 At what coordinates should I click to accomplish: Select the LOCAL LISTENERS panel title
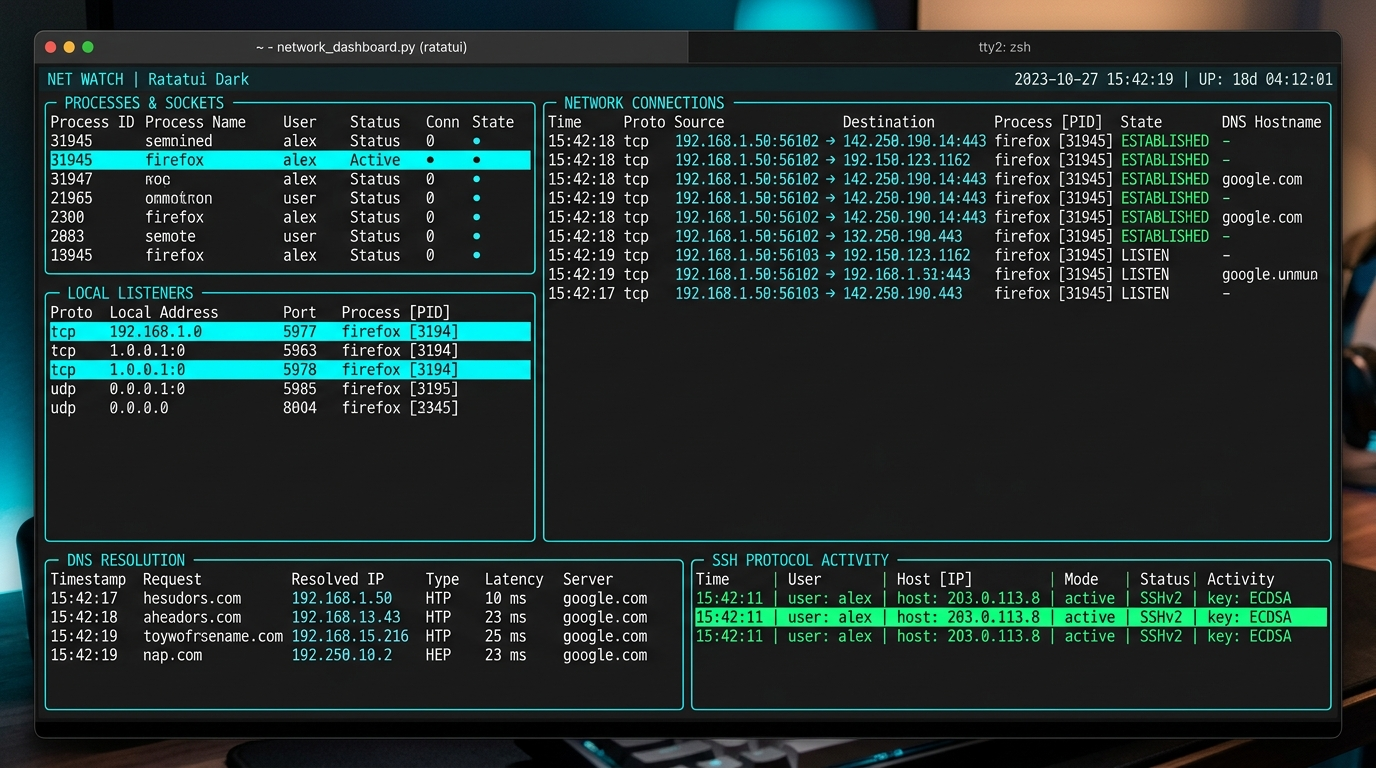(130, 293)
